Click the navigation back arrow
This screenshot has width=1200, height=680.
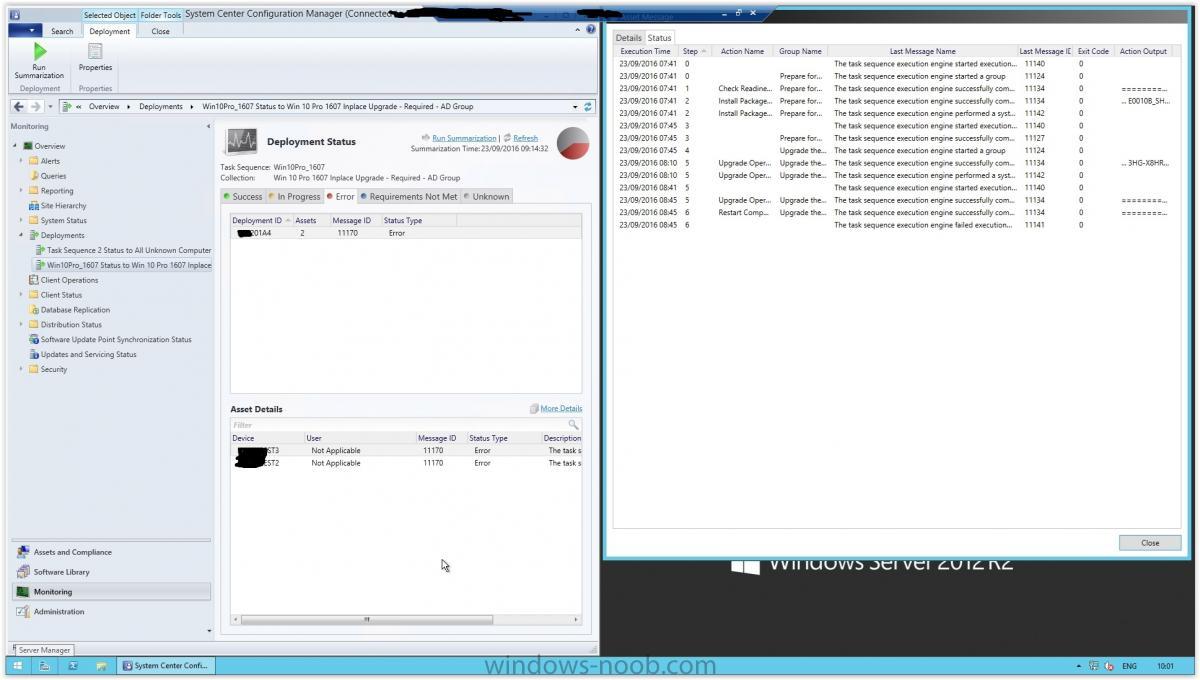[19, 106]
